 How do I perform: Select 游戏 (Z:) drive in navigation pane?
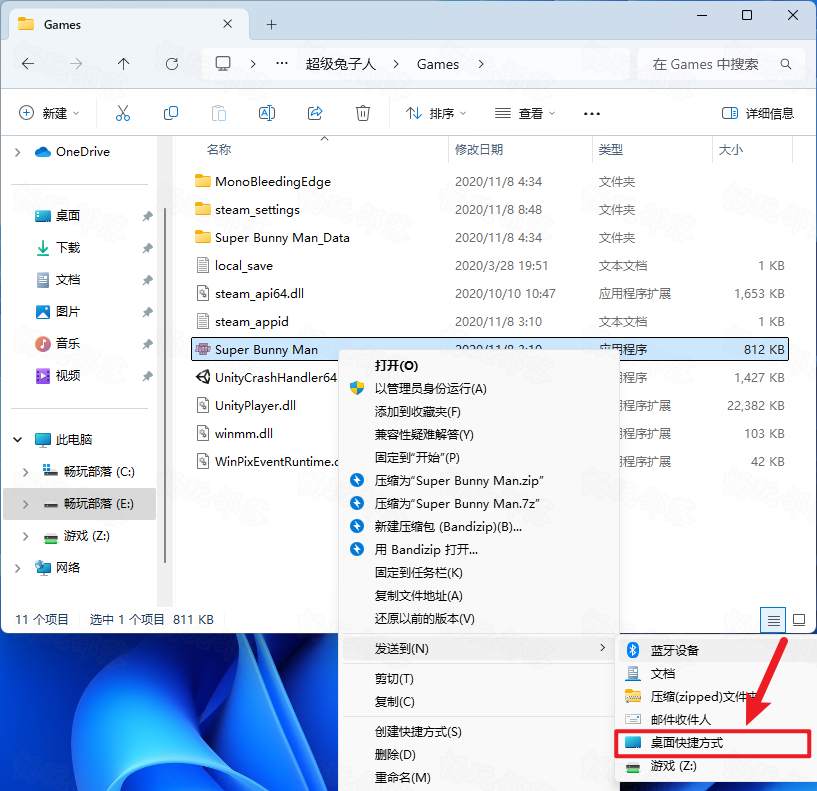(x=86, y=536)
